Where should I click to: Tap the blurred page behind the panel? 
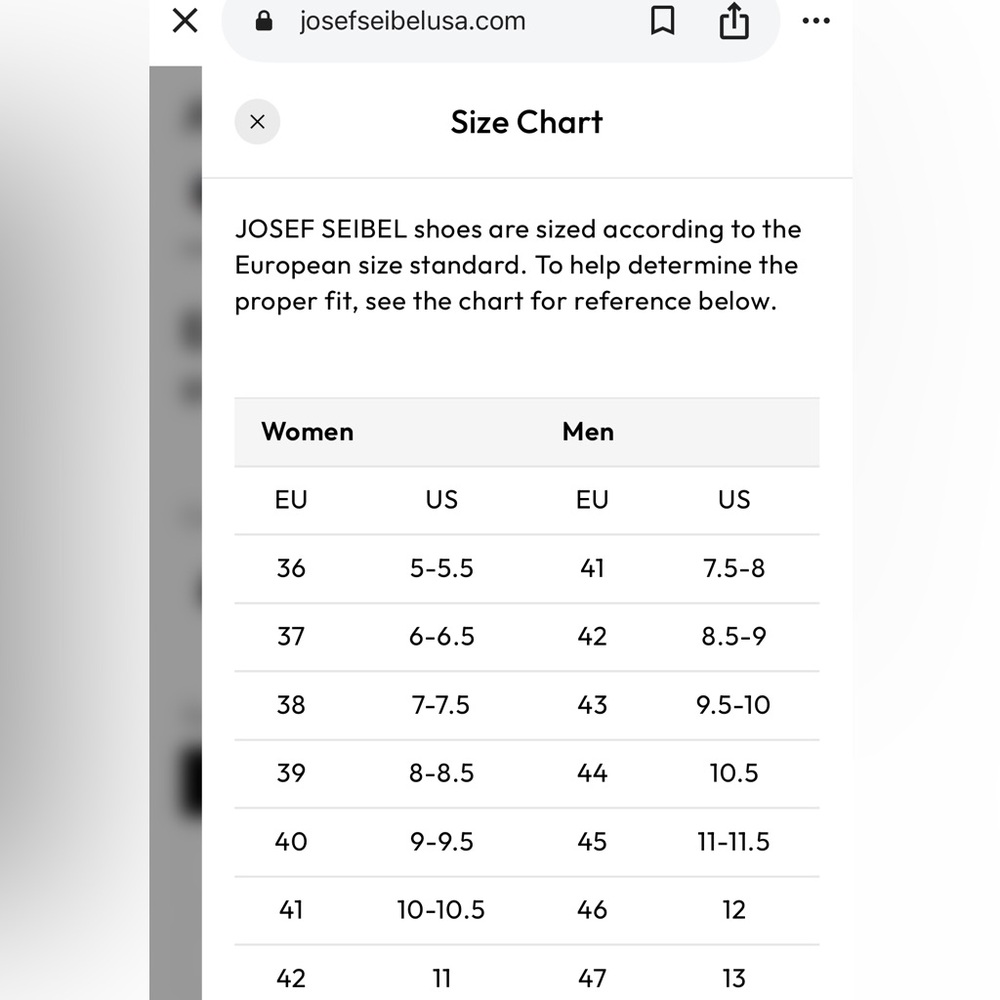click(175, 533)
